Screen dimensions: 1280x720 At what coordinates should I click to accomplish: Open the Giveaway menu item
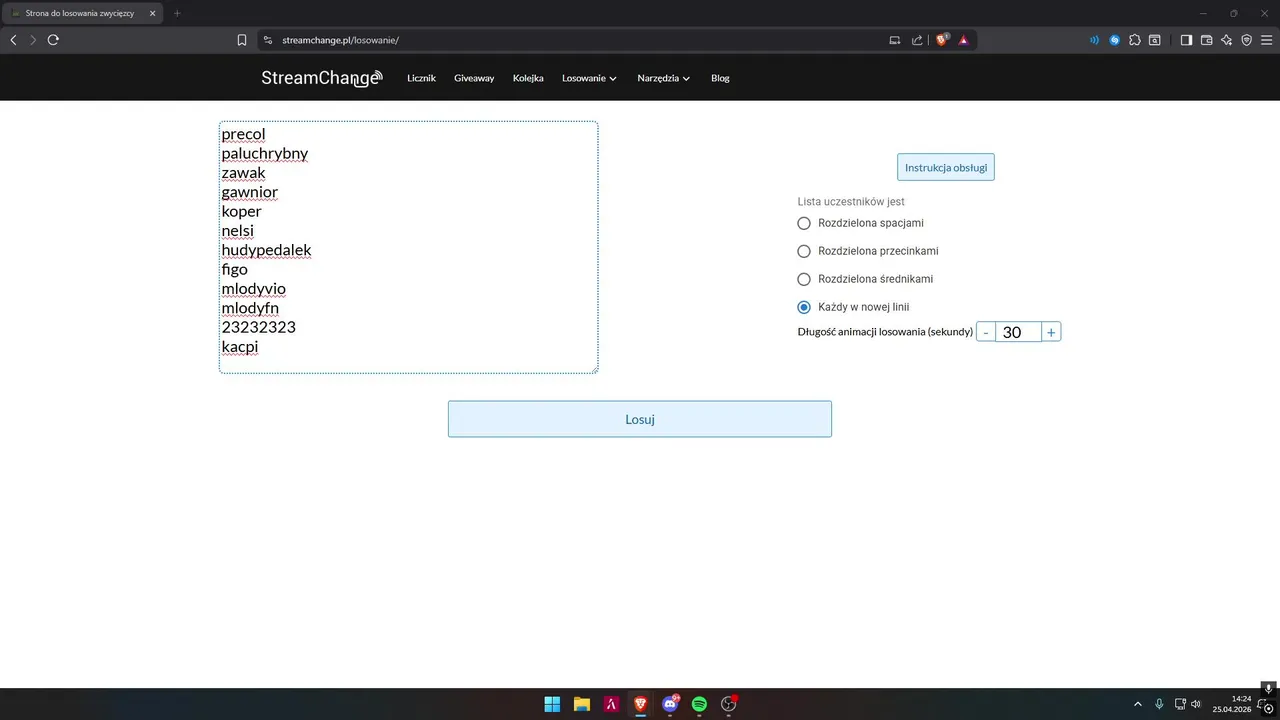(x=474, y=78)
